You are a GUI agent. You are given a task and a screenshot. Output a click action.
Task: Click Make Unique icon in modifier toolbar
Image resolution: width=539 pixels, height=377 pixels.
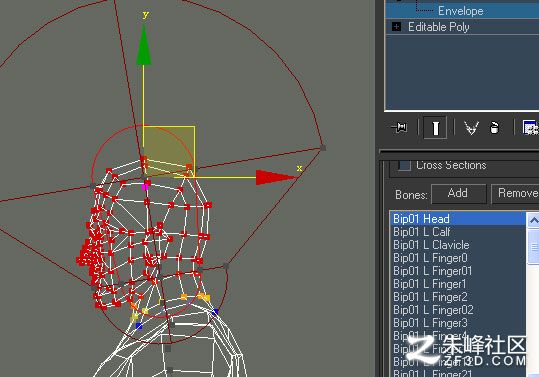[x=471, y=128]
